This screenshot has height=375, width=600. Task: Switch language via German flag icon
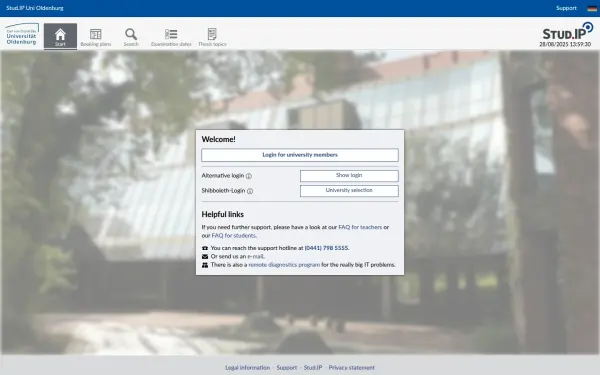pos(592,8)
